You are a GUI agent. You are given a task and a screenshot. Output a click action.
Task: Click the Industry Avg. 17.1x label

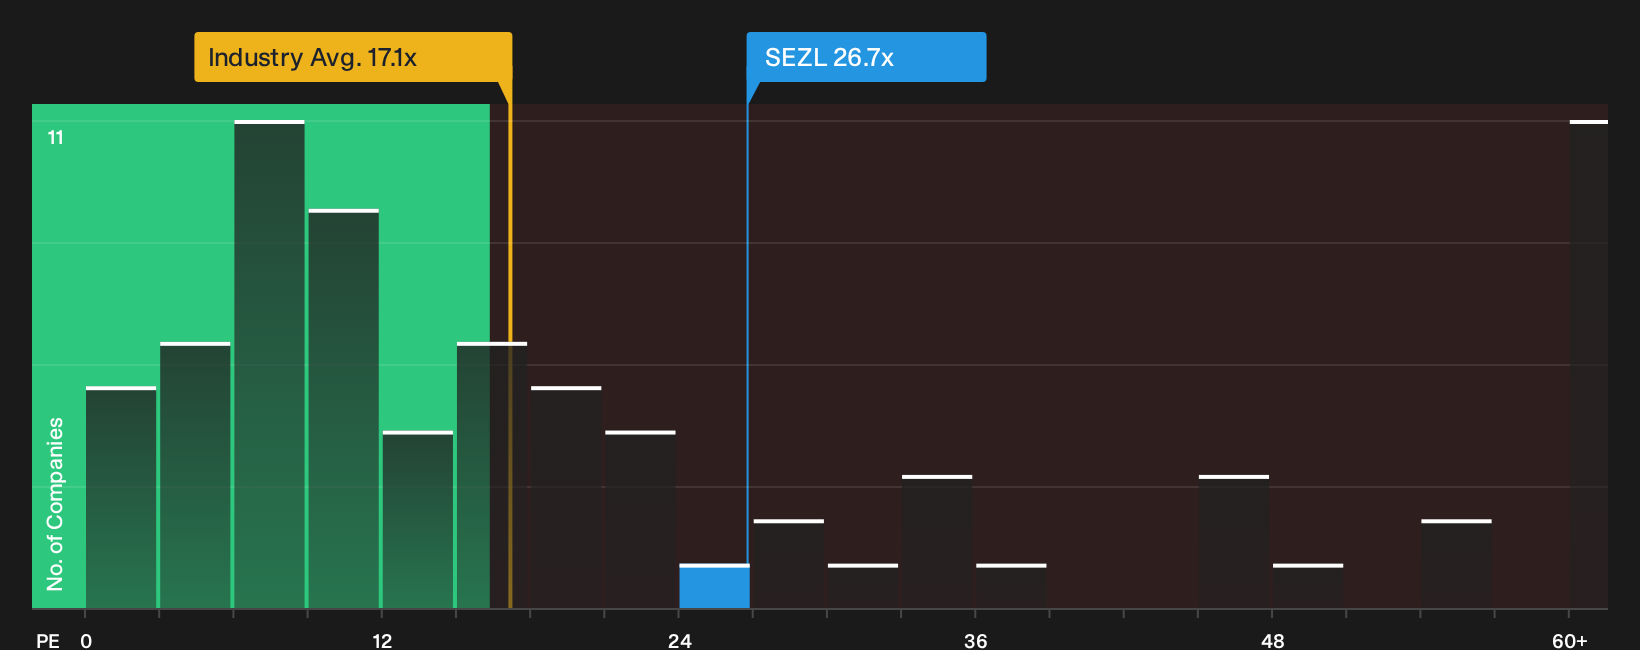[353, 57]
